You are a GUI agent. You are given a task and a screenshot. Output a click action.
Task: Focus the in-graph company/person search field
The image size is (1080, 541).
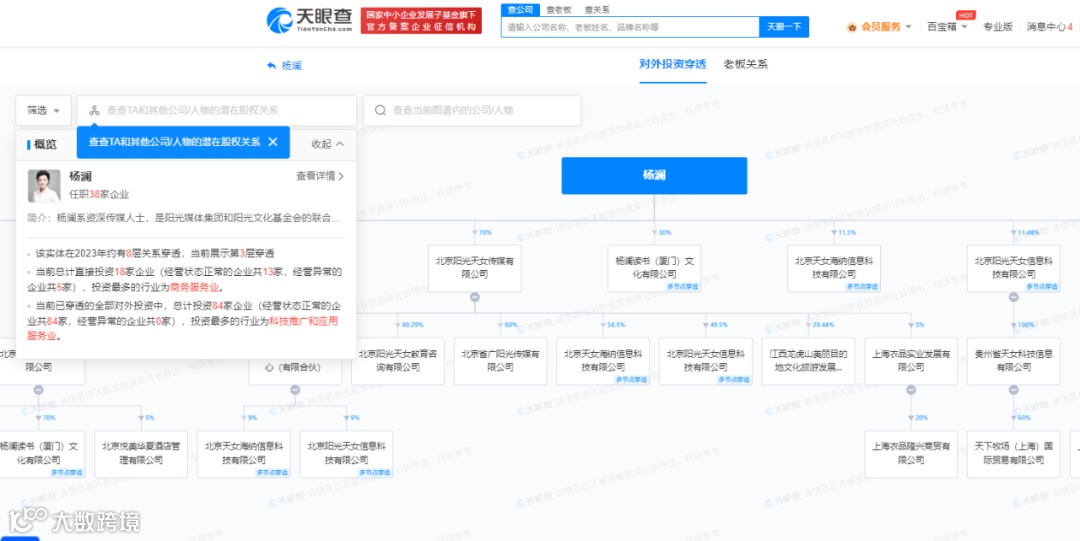point(472,110)
